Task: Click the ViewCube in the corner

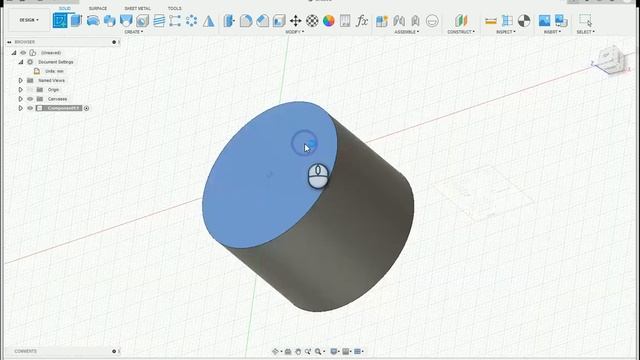Action: point(611,60)
